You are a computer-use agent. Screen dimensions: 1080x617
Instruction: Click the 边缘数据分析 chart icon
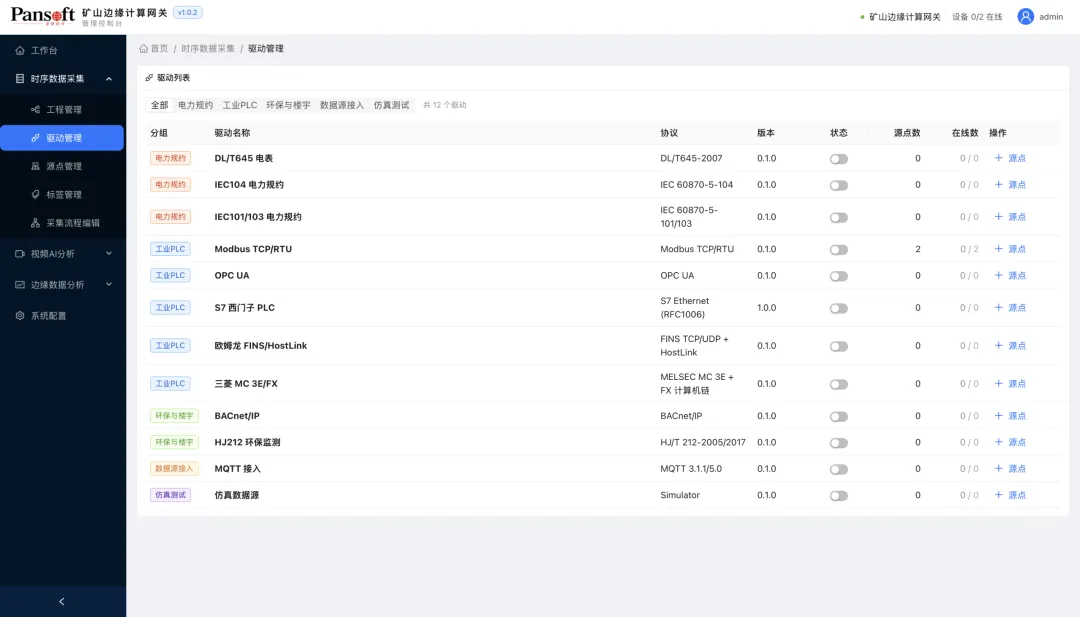coord(20,284)
